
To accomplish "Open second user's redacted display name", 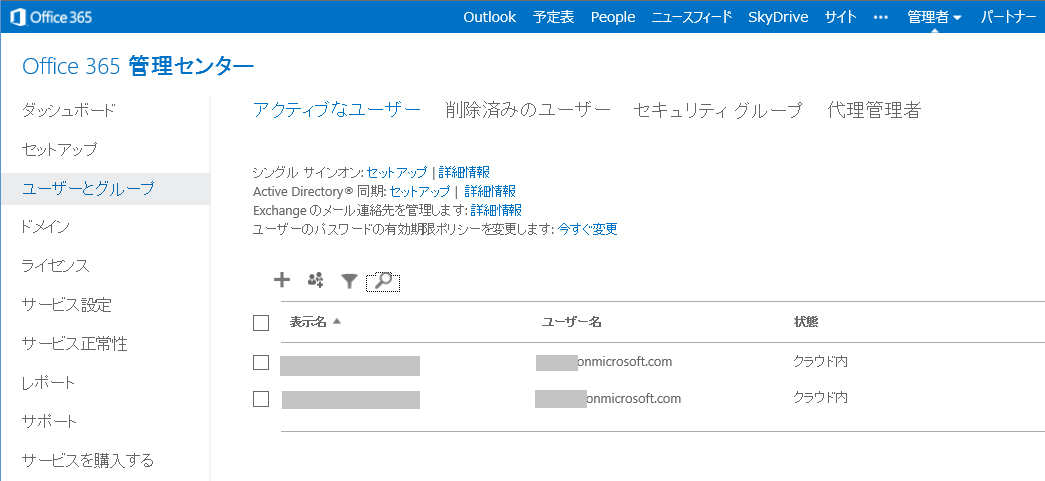I will pyautogui.click(x=351, y=400).
